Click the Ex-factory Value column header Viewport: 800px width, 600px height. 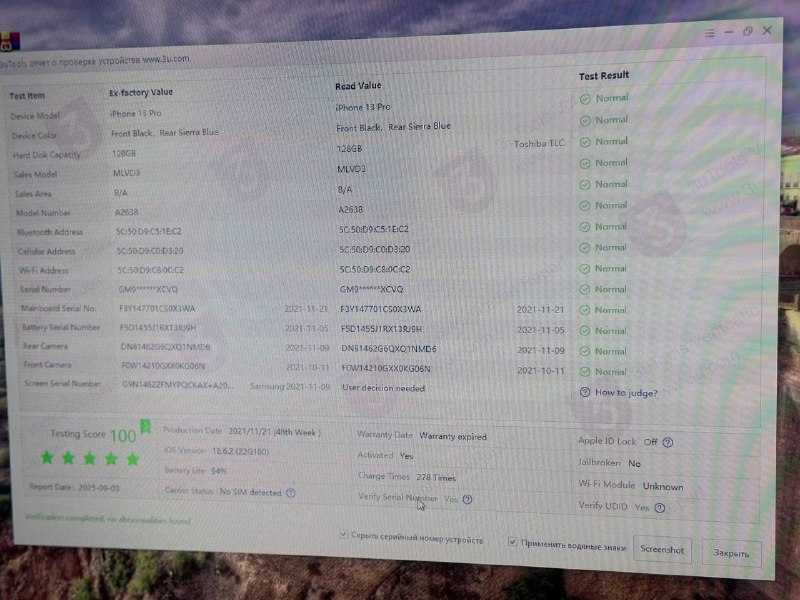coord(141,92)
